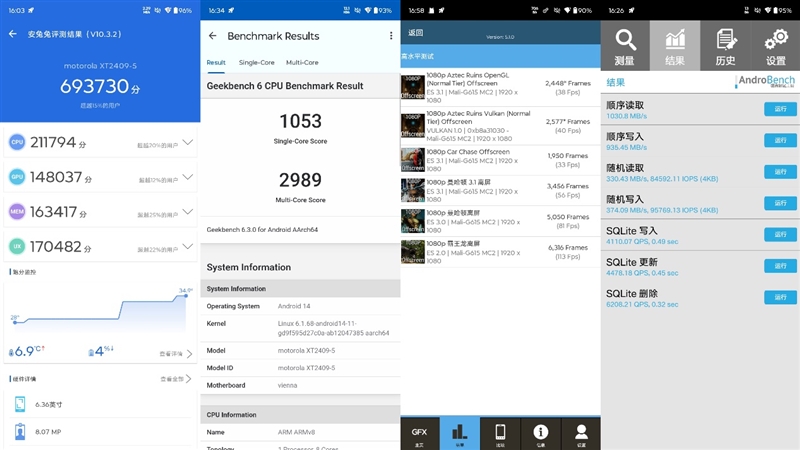Tap the 2,448 Frames Aztec OpenGL result
Image resolution: width=800 pixels, height=450 pixels.
567,83
